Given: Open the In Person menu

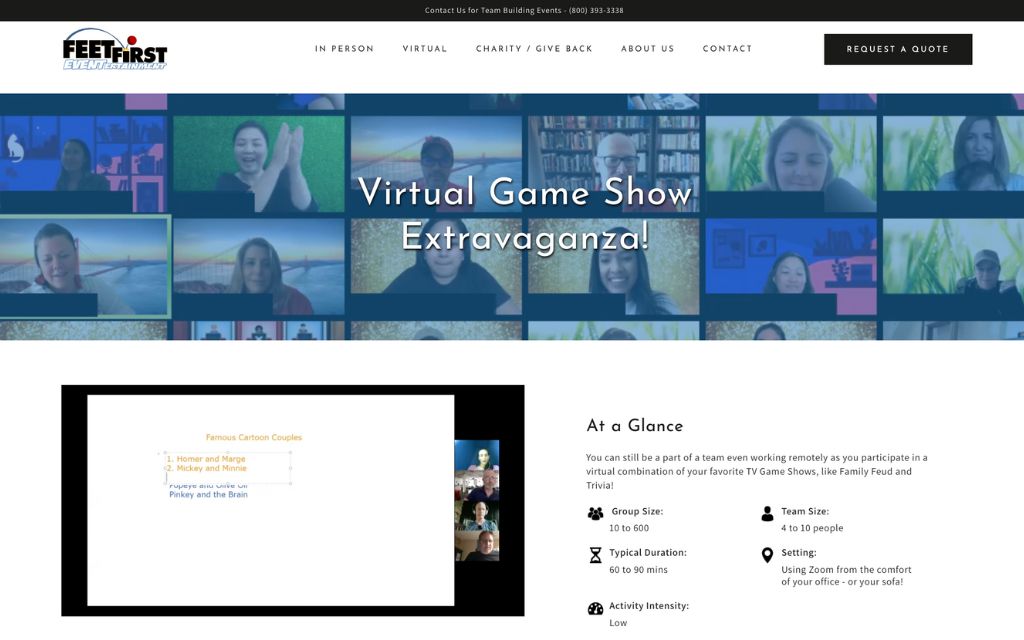Looking at the screenshot, I should pyautogui.click(x=344, y=49).
